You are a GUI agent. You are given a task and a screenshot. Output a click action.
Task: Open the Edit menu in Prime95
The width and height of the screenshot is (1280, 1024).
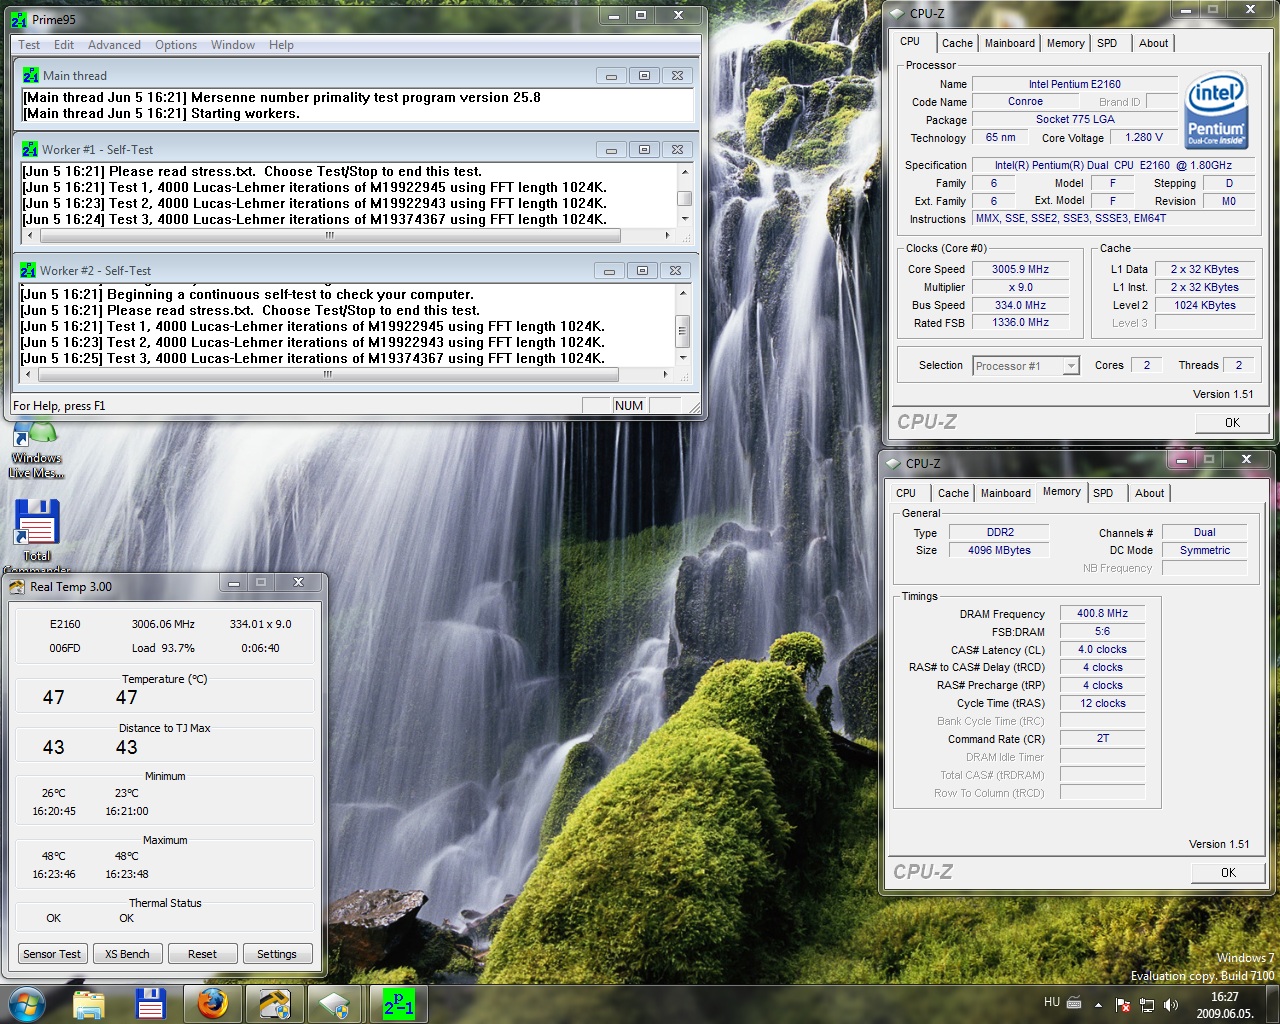click(x=64, y=45)
